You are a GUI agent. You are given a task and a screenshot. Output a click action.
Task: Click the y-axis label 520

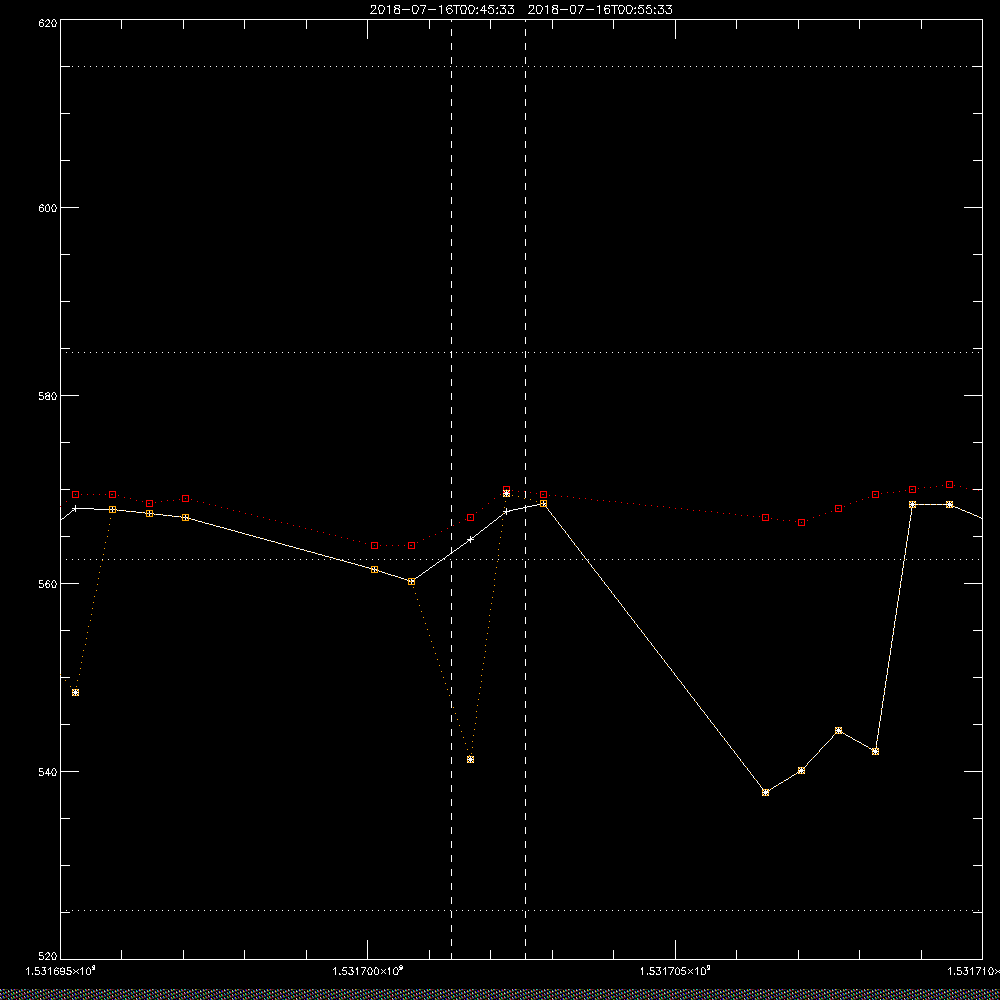[48, 957]
